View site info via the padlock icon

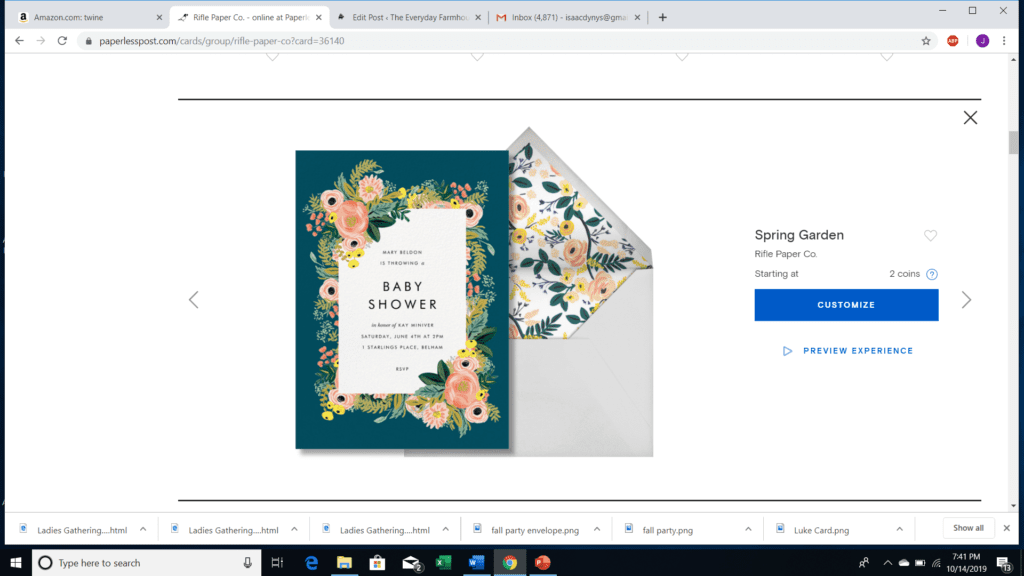pos(89,40)
